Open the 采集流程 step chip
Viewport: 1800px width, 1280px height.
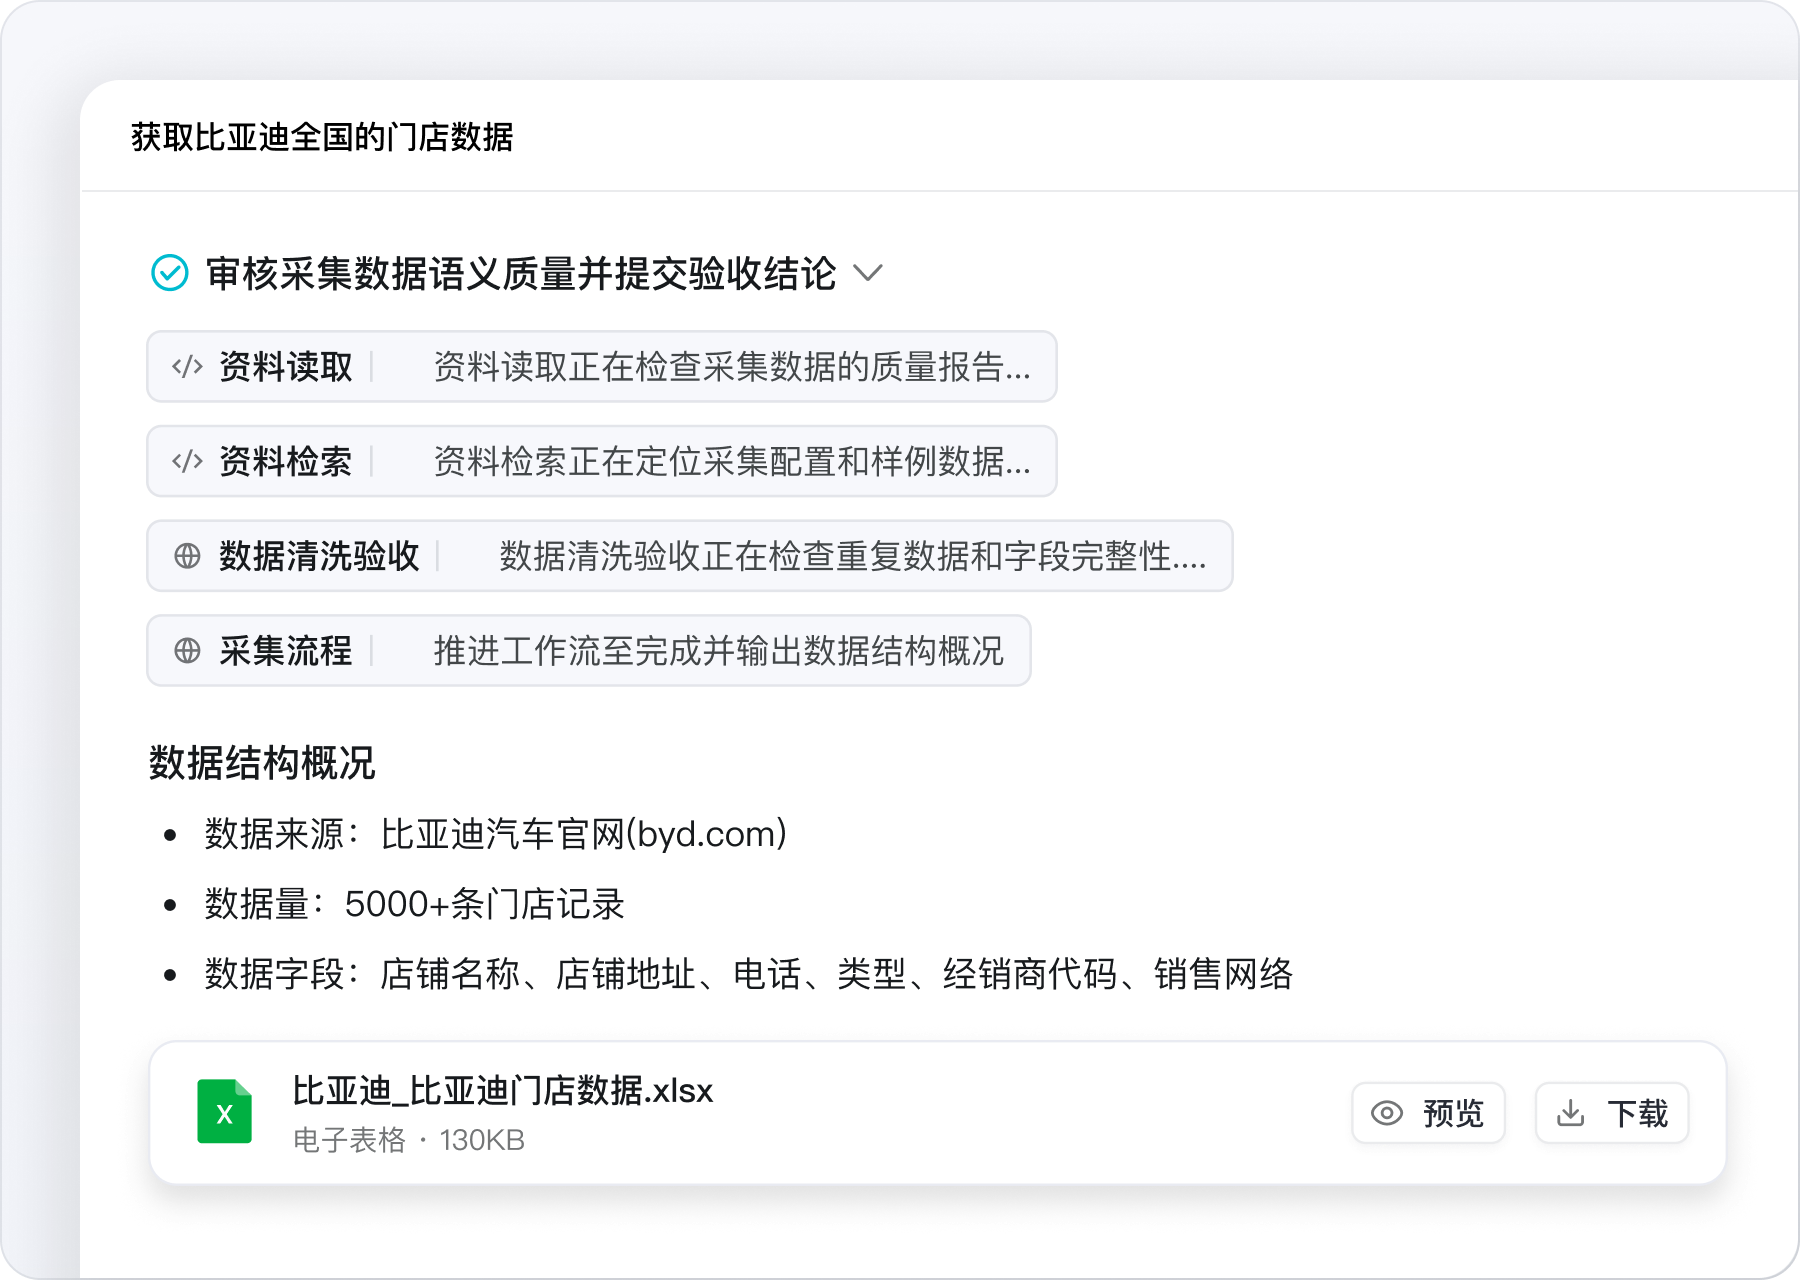pyautogui.click(x=589, y=651)
